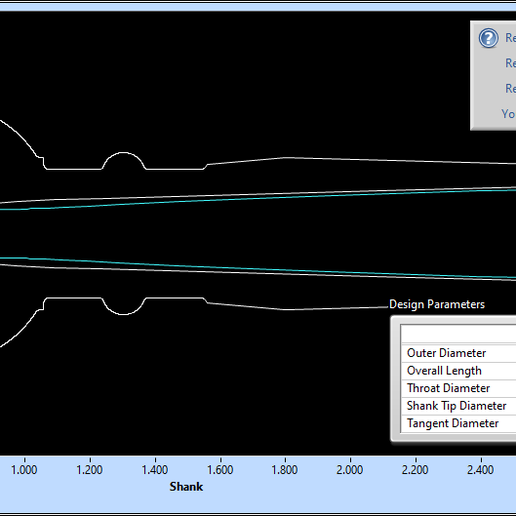
Task: Select the Overall Length parameter row
Action: click(x=458, y=371)
